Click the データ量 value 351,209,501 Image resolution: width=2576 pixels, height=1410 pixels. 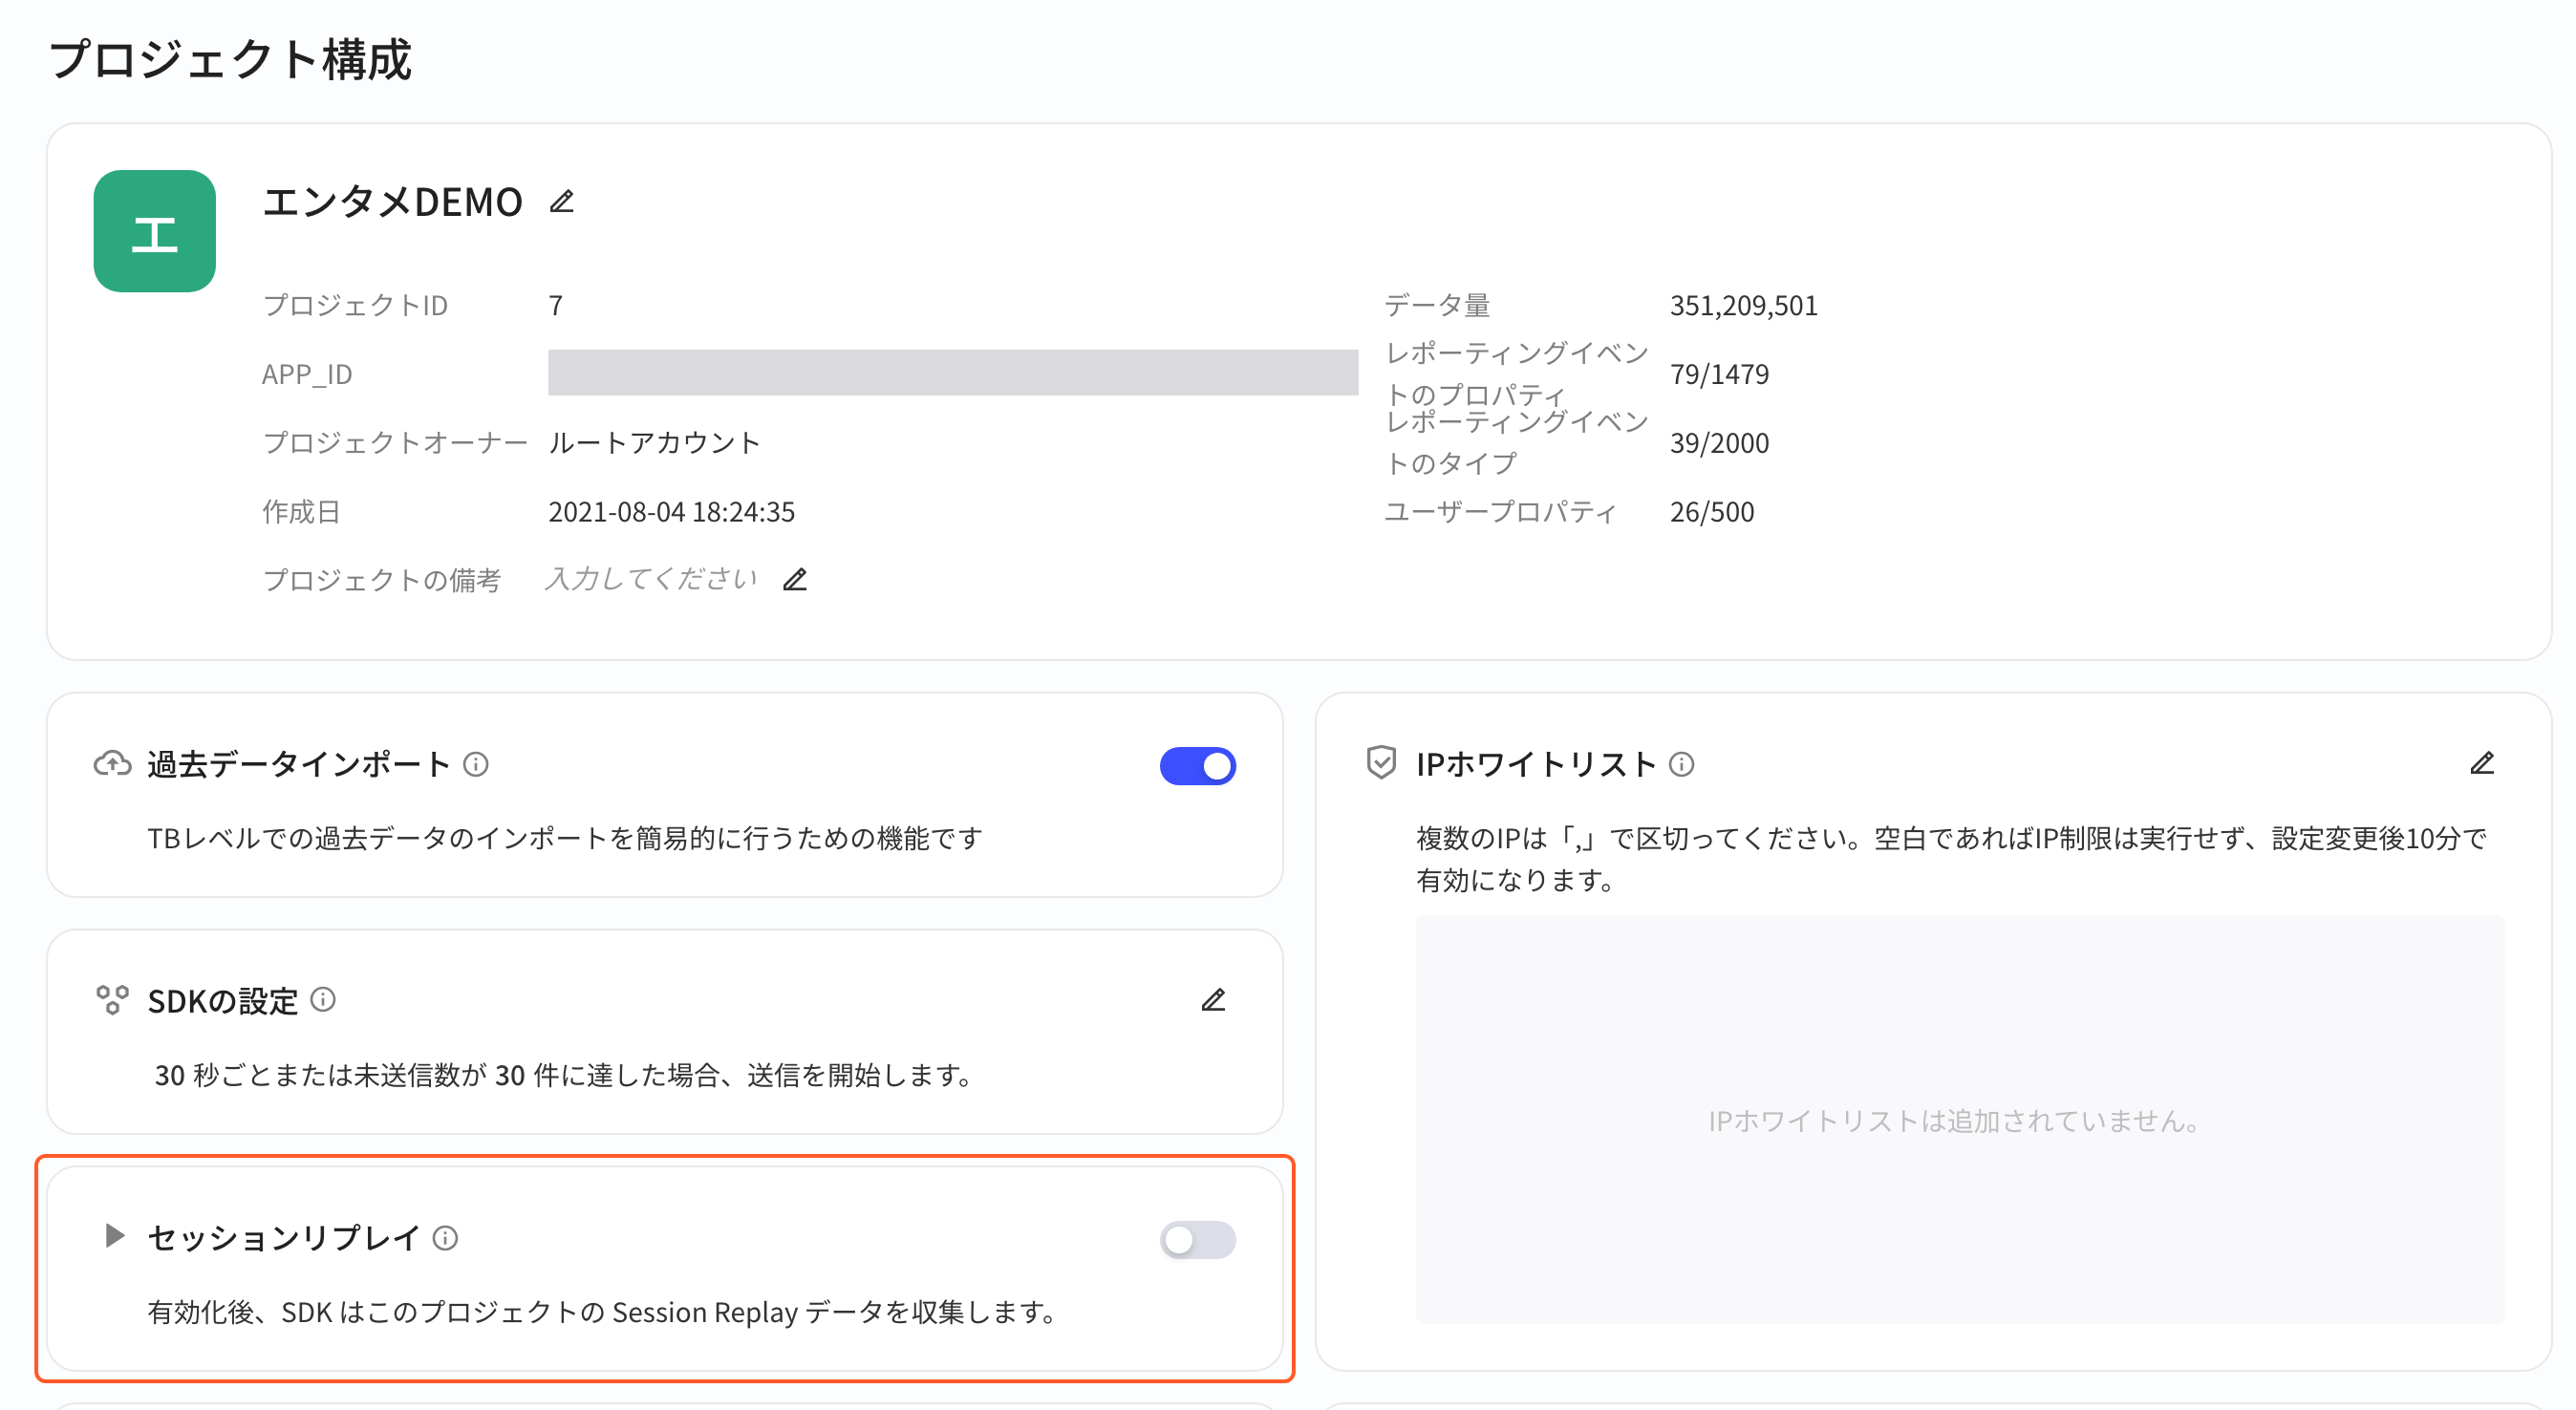tap(1743, 305)
